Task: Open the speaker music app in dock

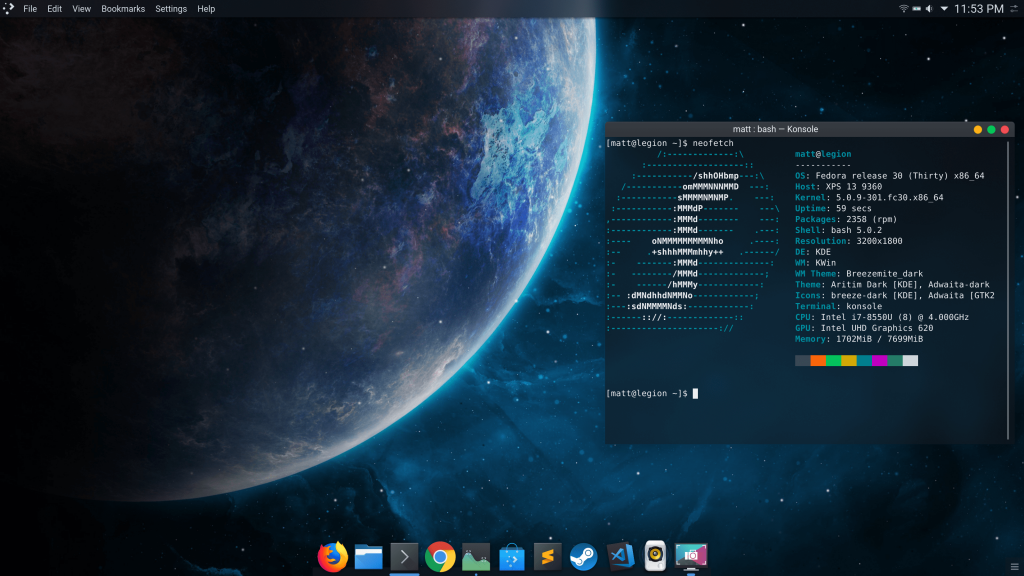Action: coord(655,556)
